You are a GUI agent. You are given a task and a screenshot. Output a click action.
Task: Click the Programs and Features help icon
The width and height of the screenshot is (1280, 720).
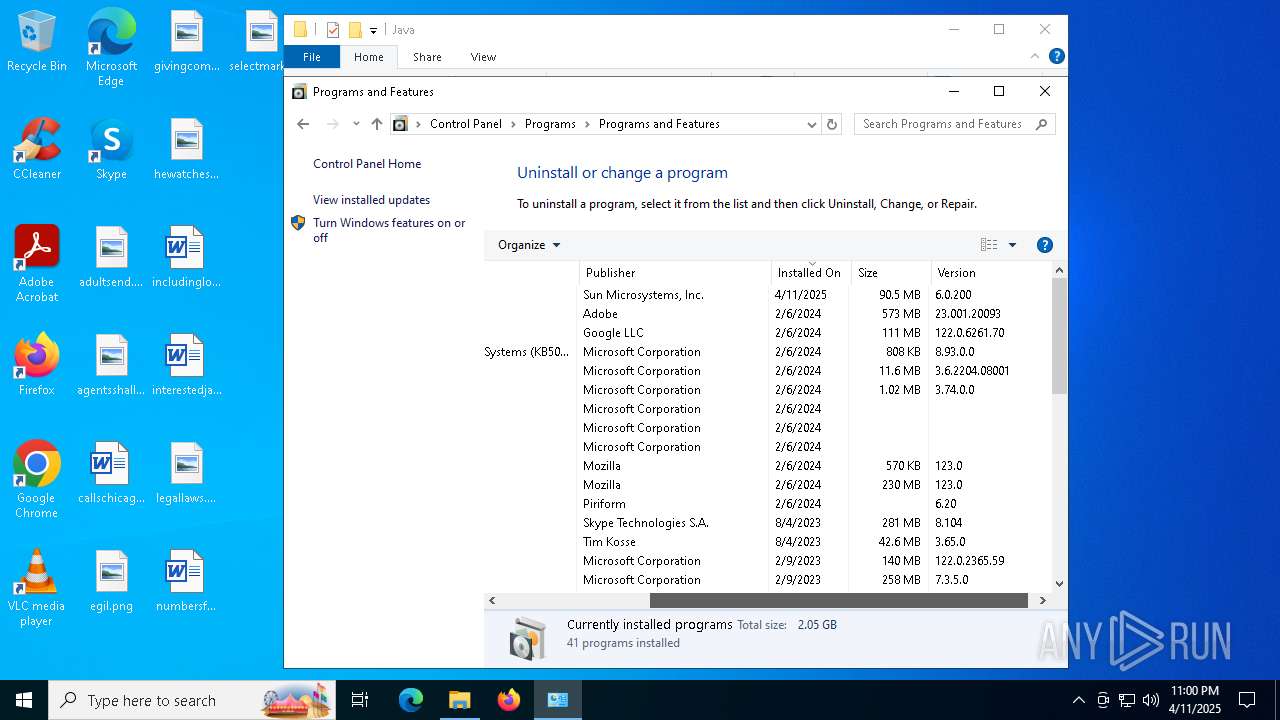[1045, 245]
